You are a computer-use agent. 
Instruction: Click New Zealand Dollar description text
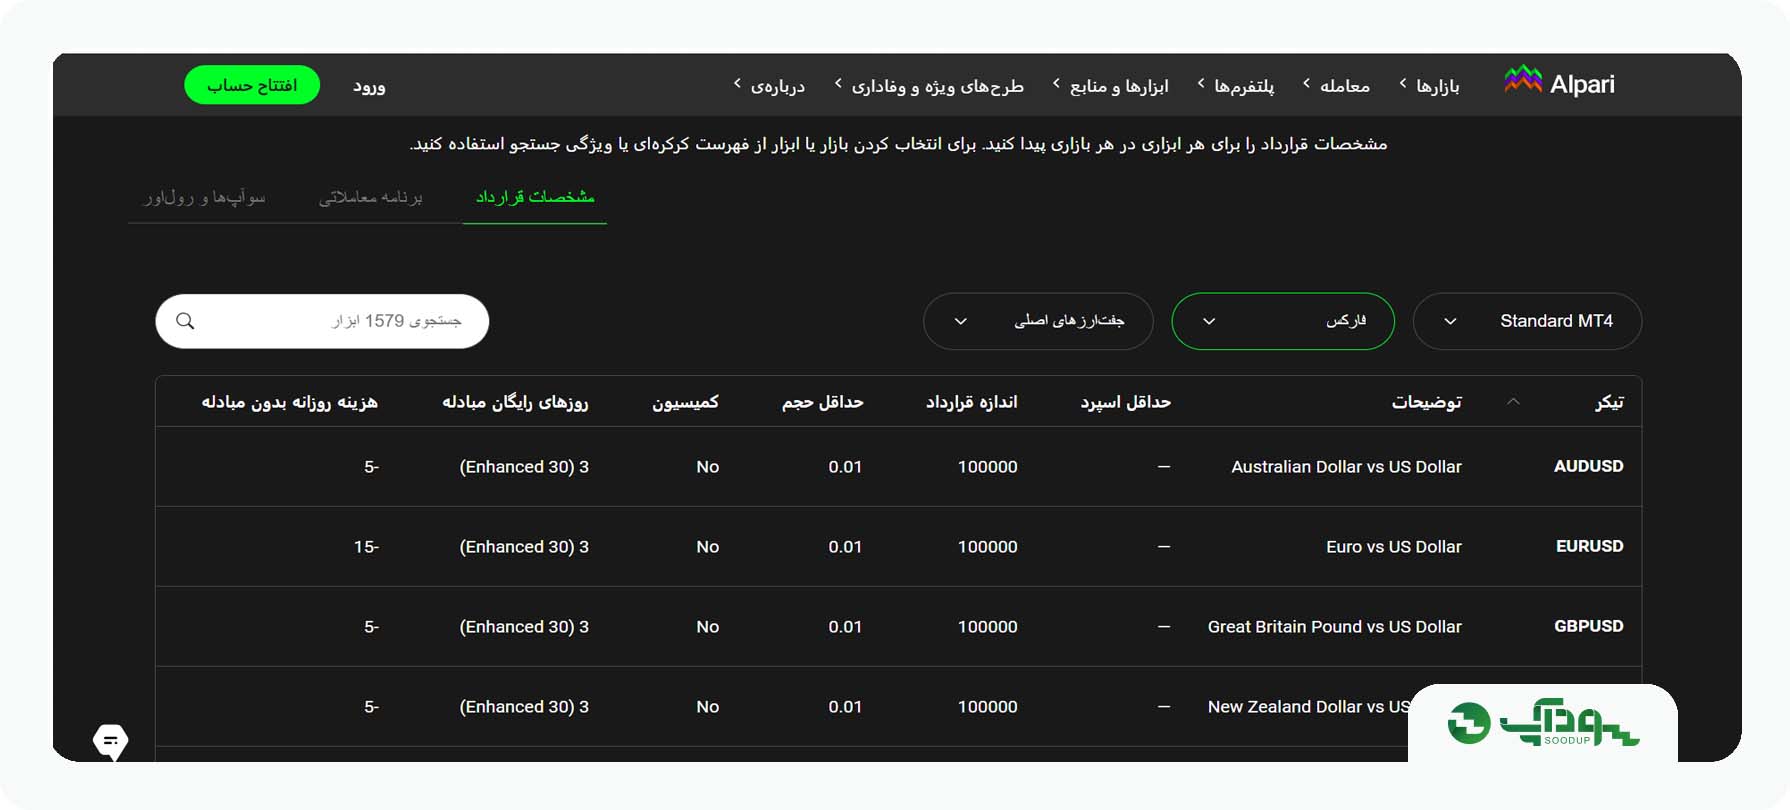tap(1307, 706)
